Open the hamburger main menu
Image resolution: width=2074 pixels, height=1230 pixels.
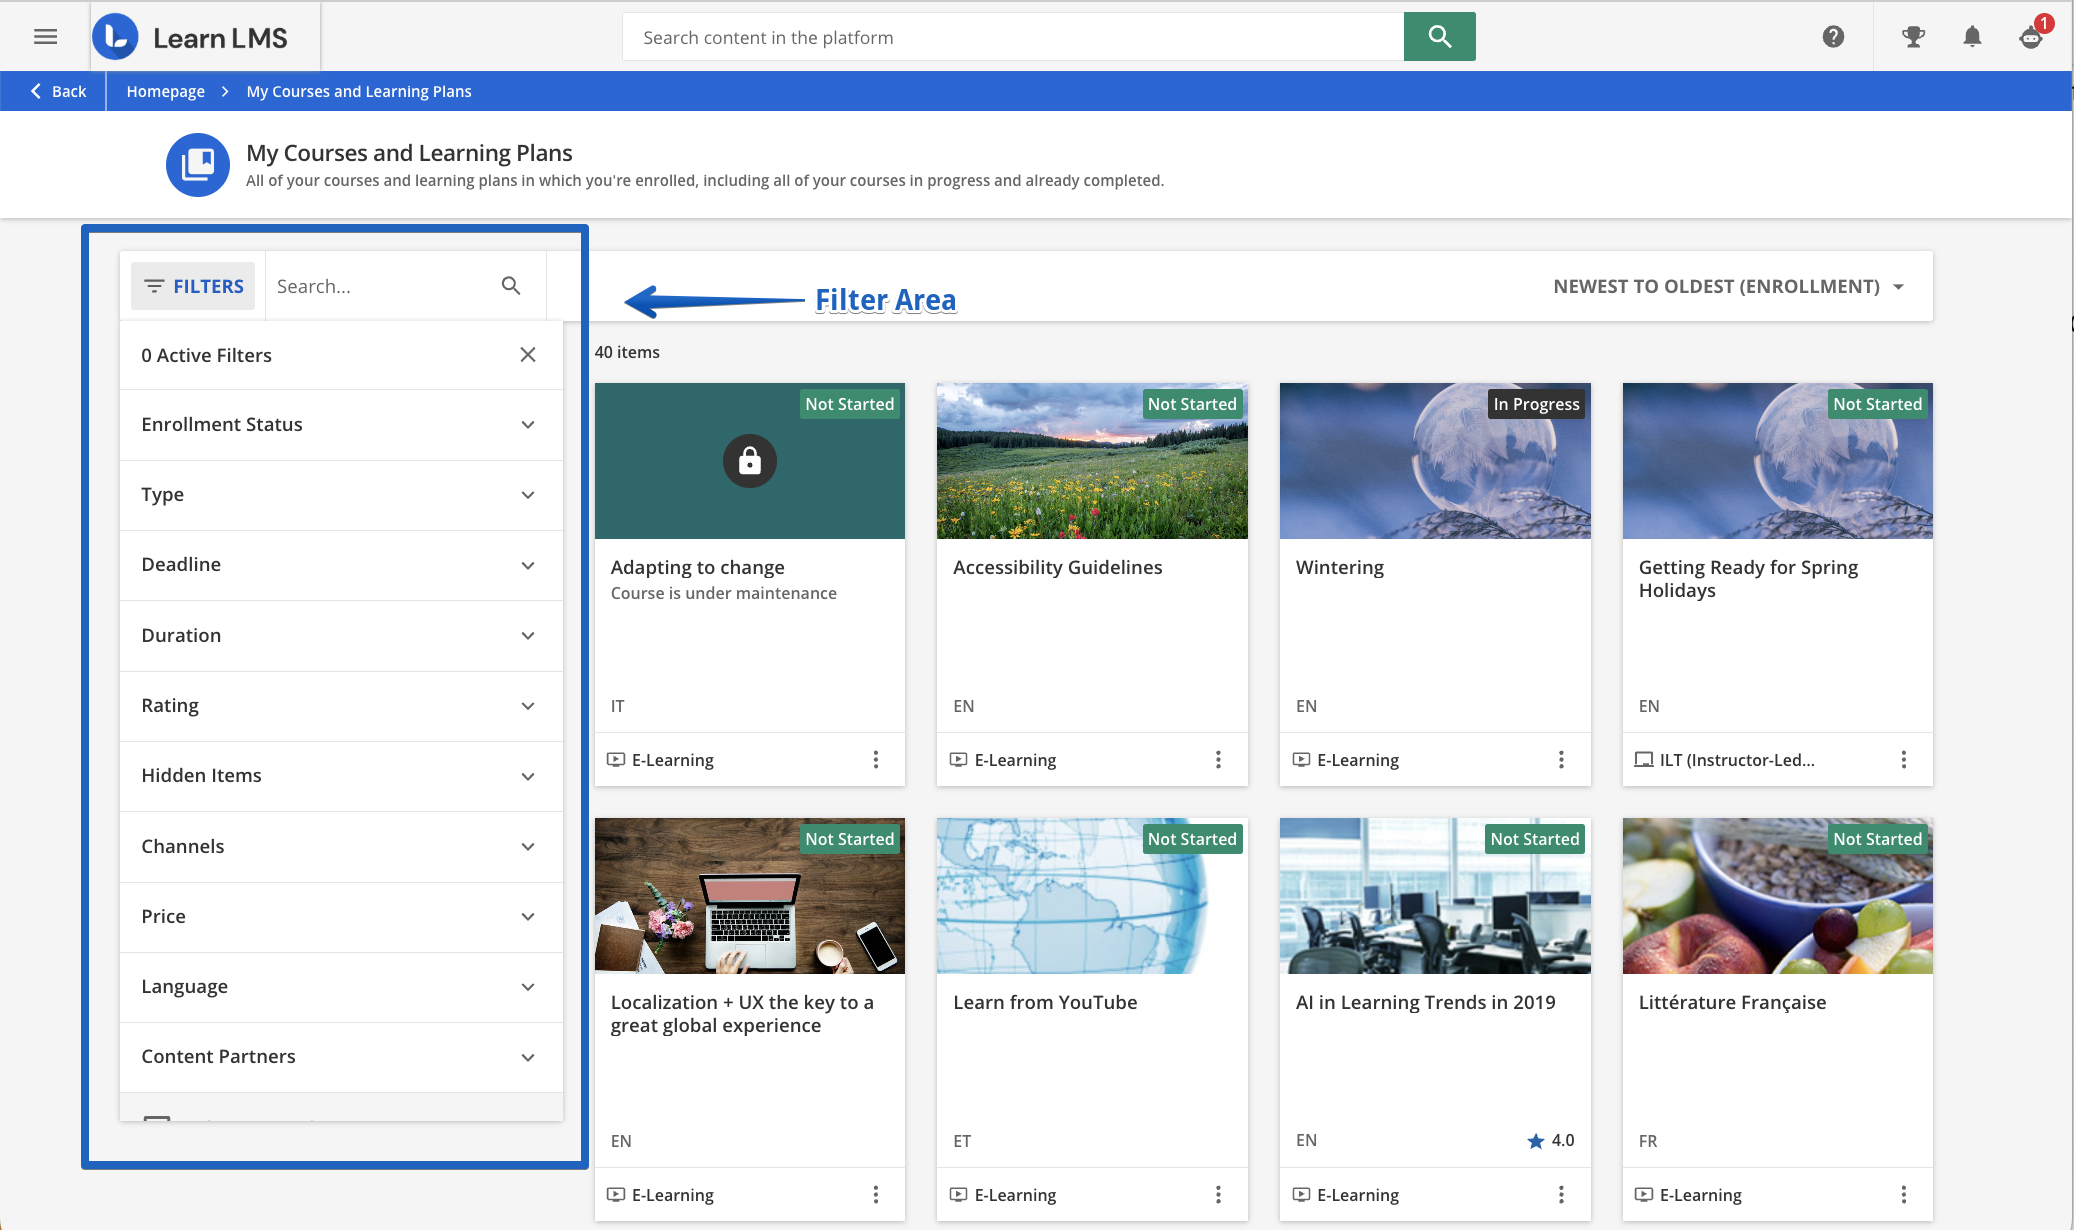click(45, 37)
